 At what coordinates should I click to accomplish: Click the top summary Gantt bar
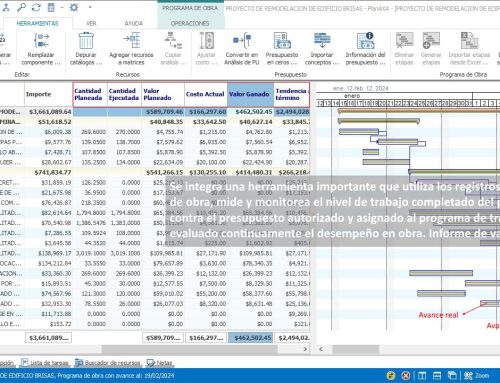click(419, 110)
